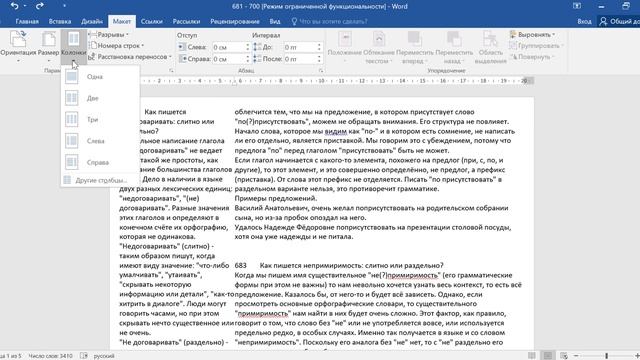The image size is (640, 360).
Task: Click Переместить вперед bring forward button
Action: click(415, 47)
